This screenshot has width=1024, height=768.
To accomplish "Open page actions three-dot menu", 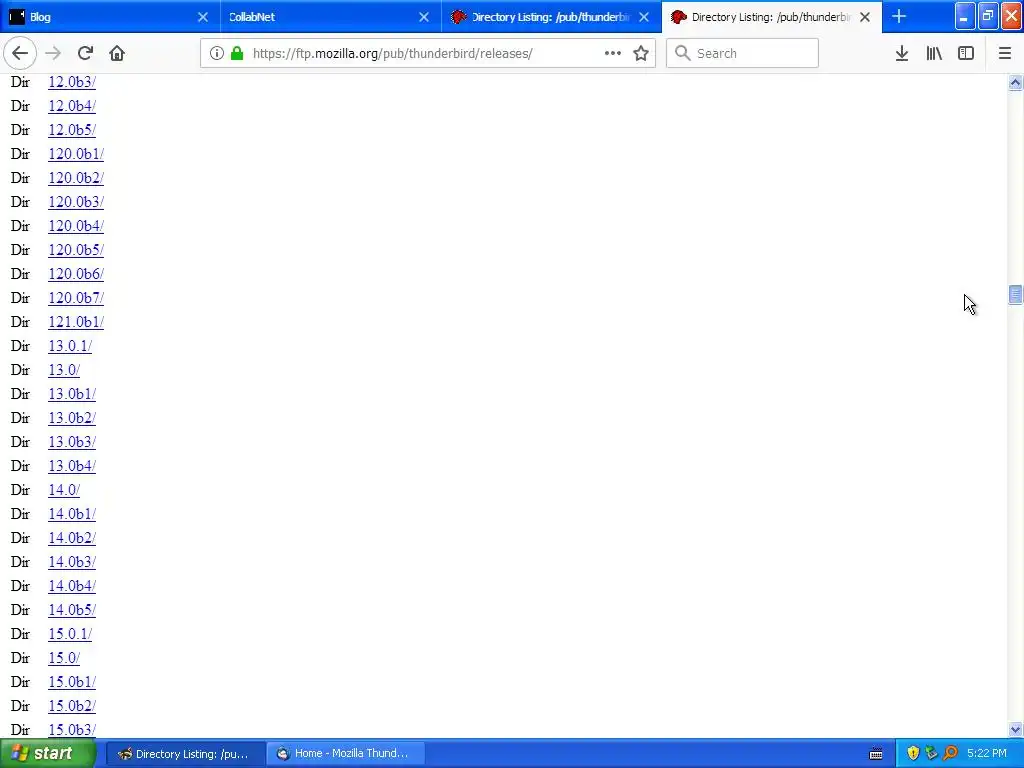I will click(x=613, y=54).
